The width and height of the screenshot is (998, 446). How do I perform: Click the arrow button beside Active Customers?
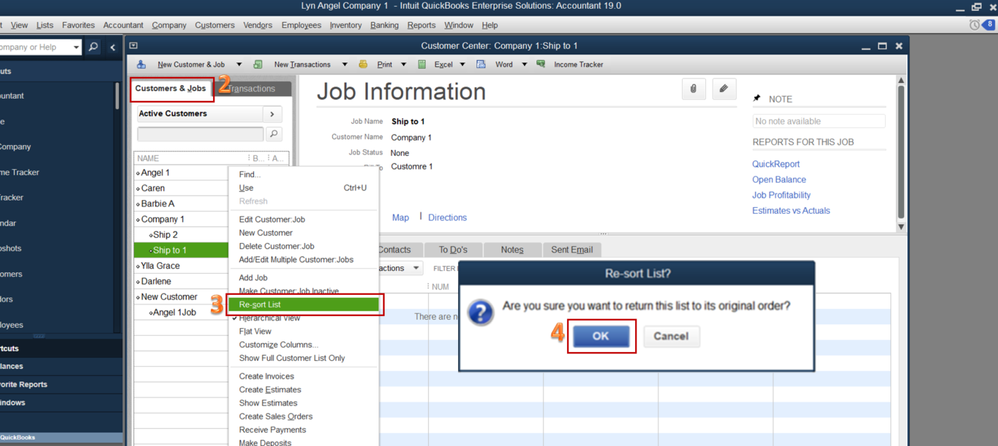272,114
